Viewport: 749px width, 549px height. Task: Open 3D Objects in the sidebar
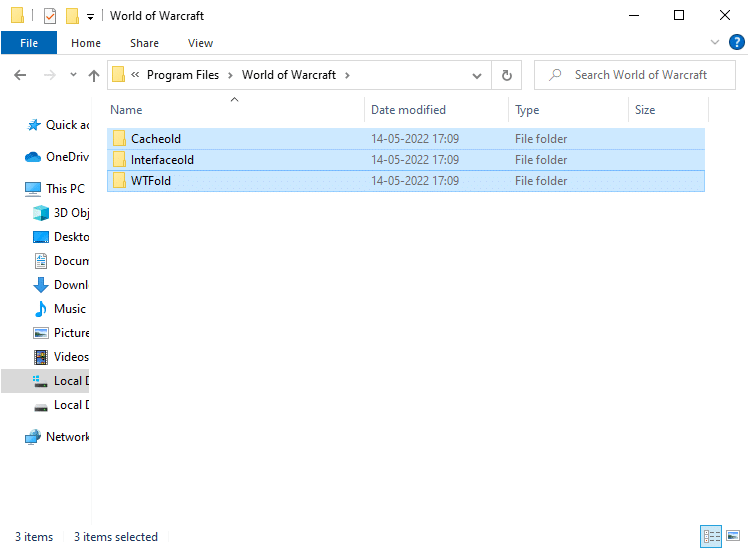(61, 213)
